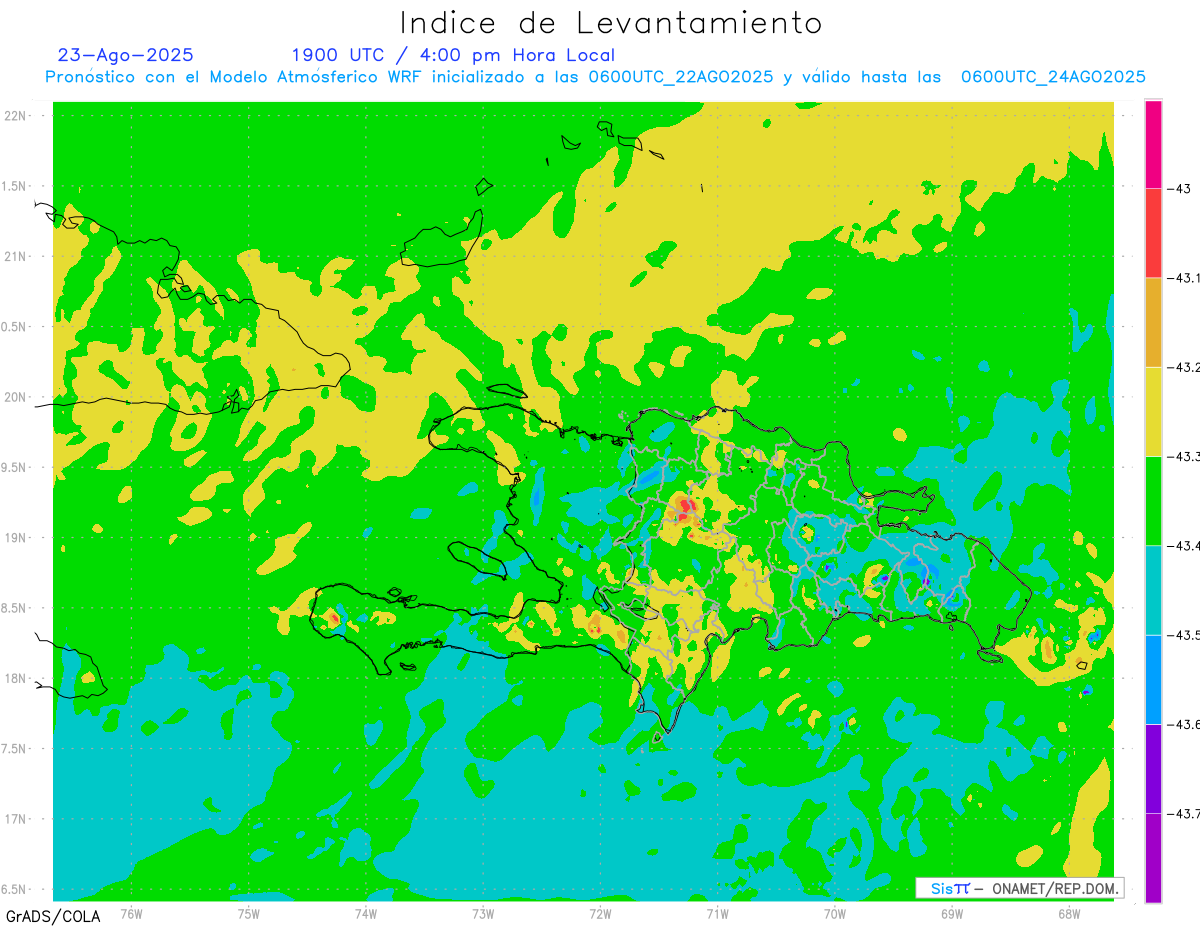Click the "21N" latitude label
Screen dimensions: 1200x927
(17, 256)
